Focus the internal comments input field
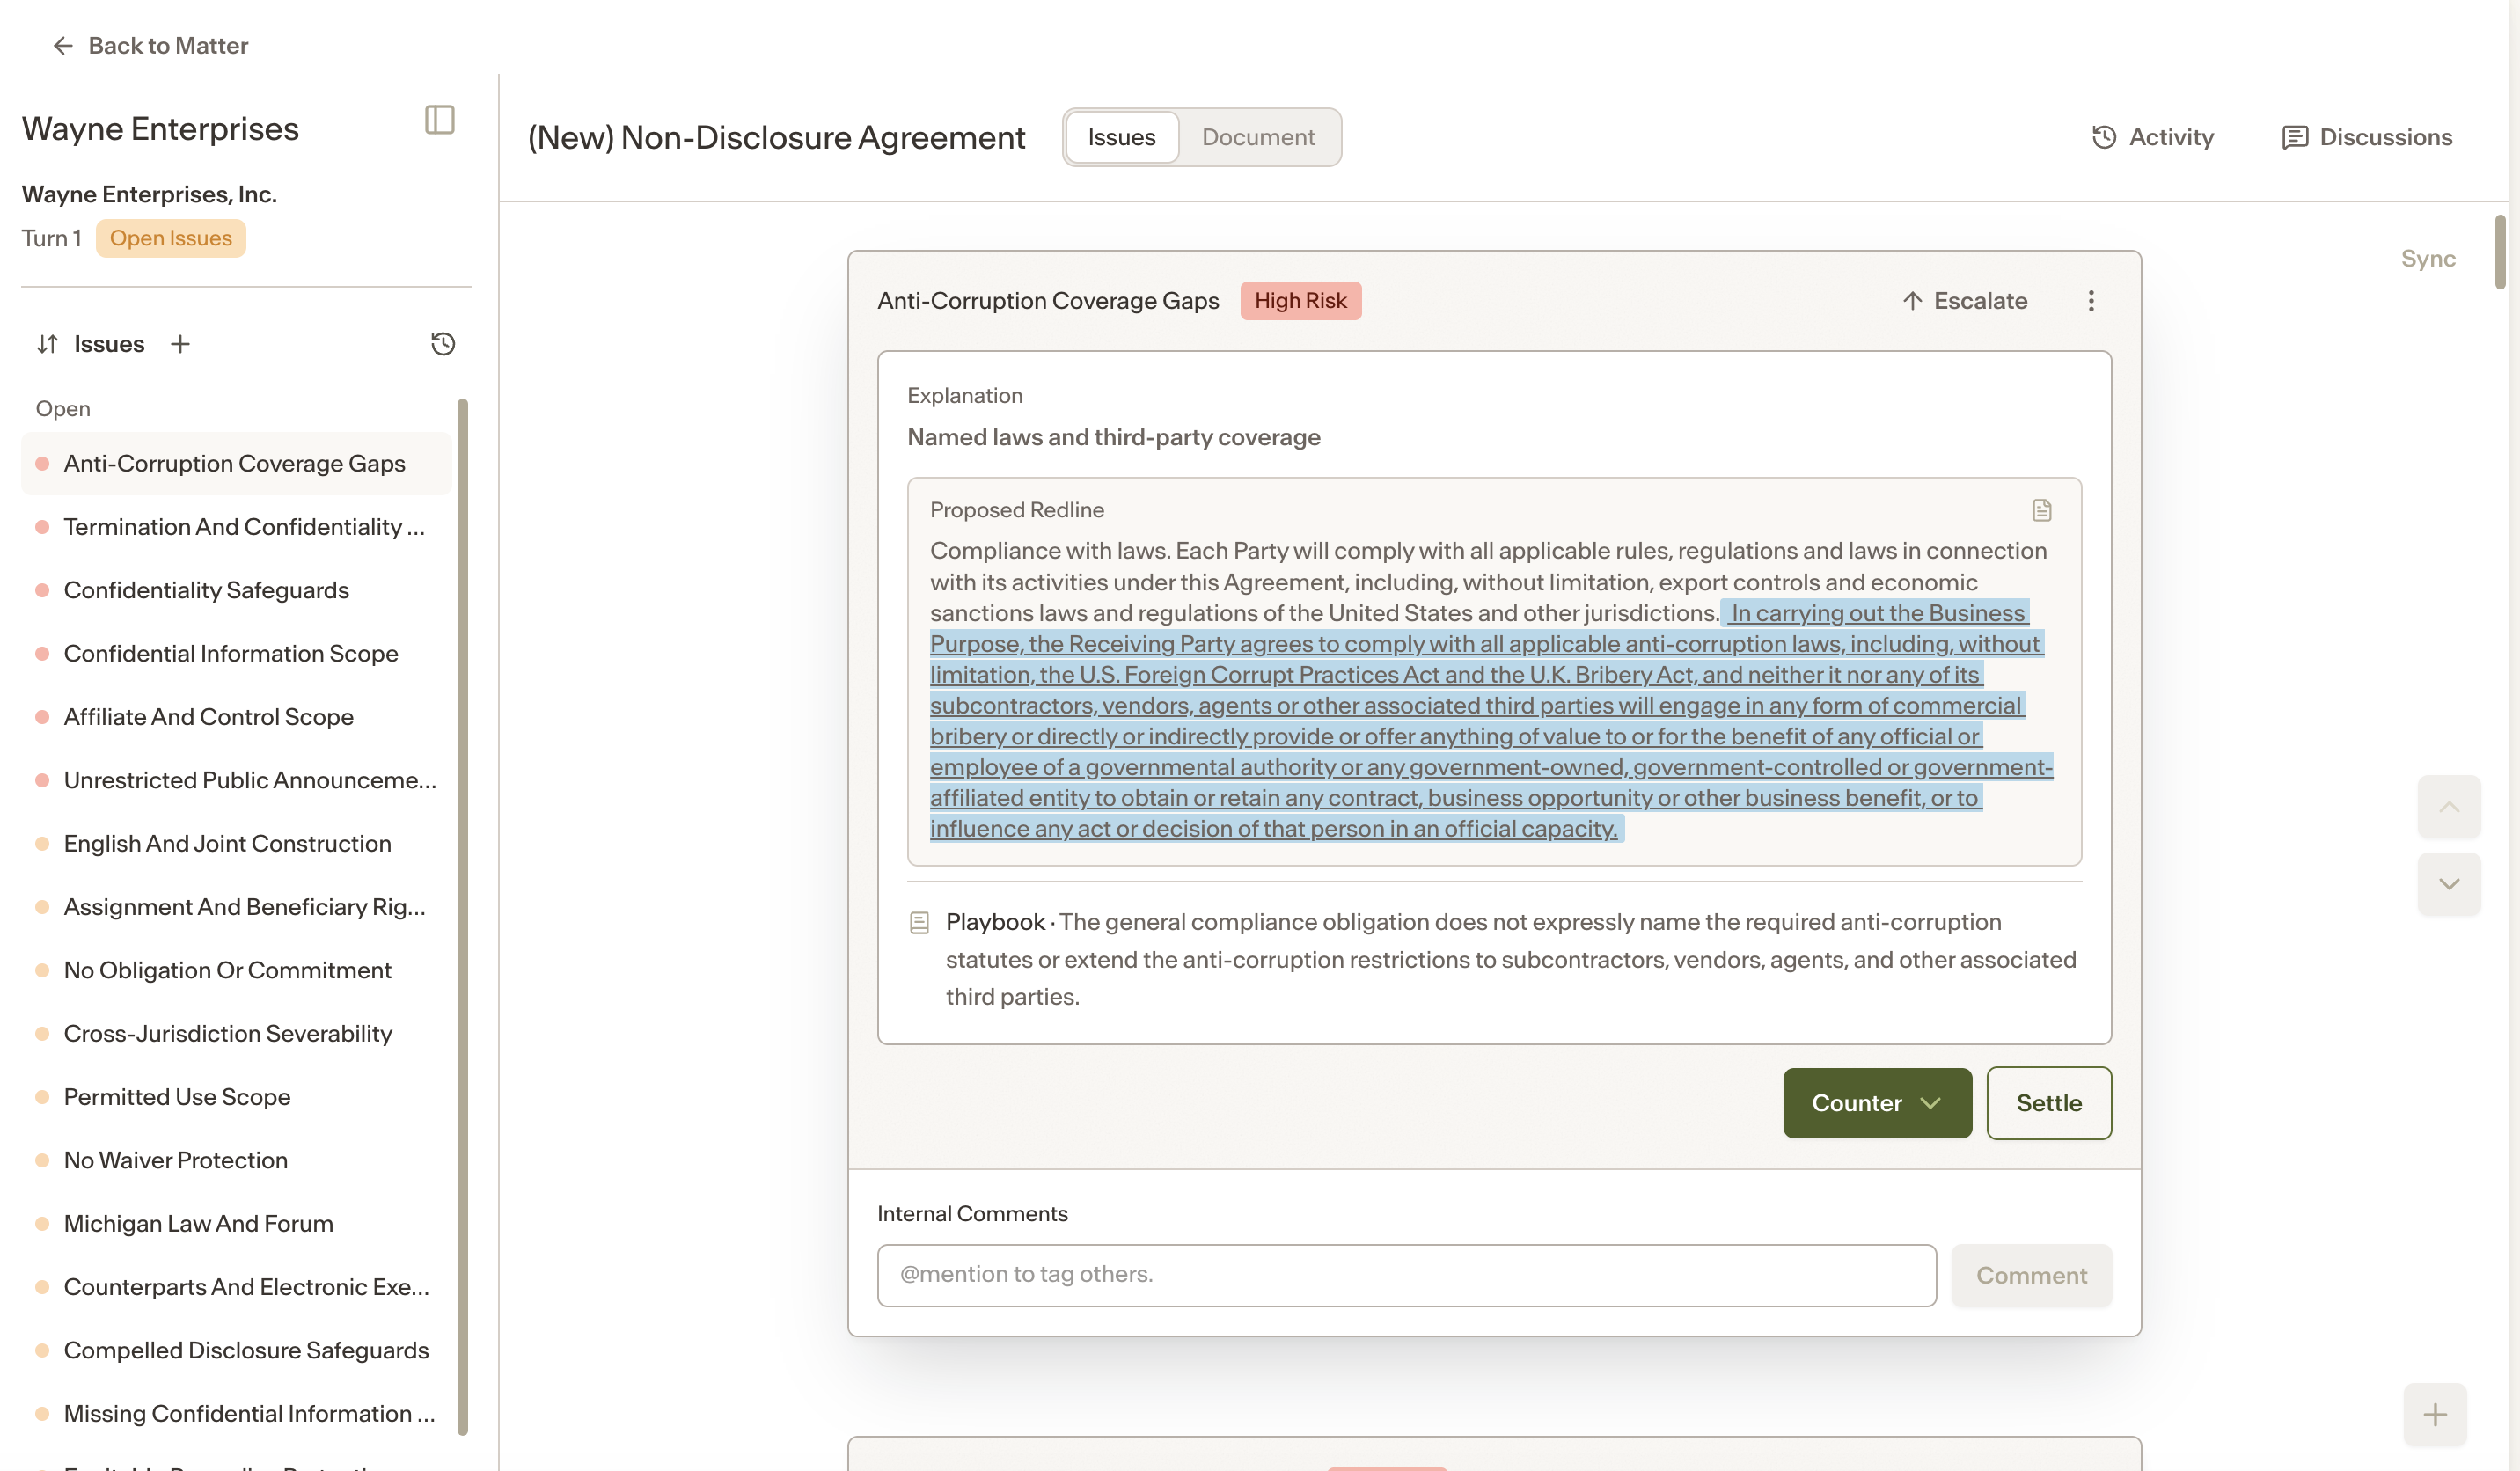The width and height of the screenshot is (2520, 1471). click(x=1406, y=1275)
